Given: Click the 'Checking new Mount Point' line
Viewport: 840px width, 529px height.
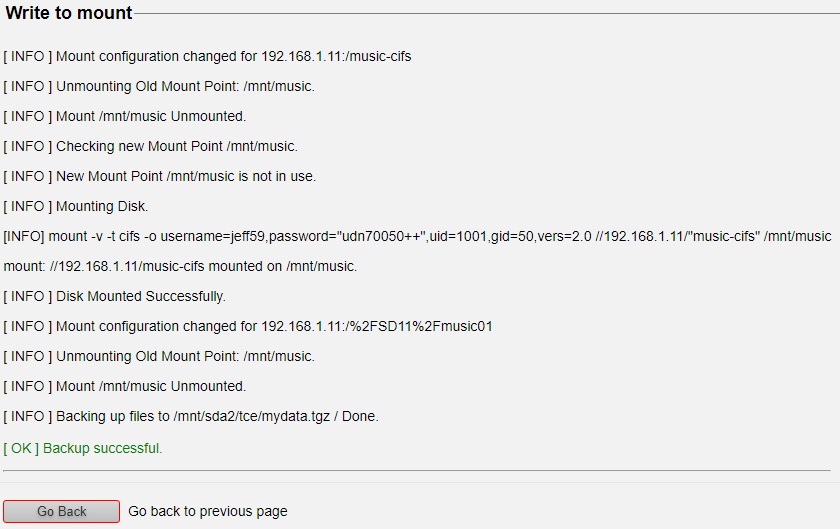Looking at the screenshot, I should pos(151,146).
